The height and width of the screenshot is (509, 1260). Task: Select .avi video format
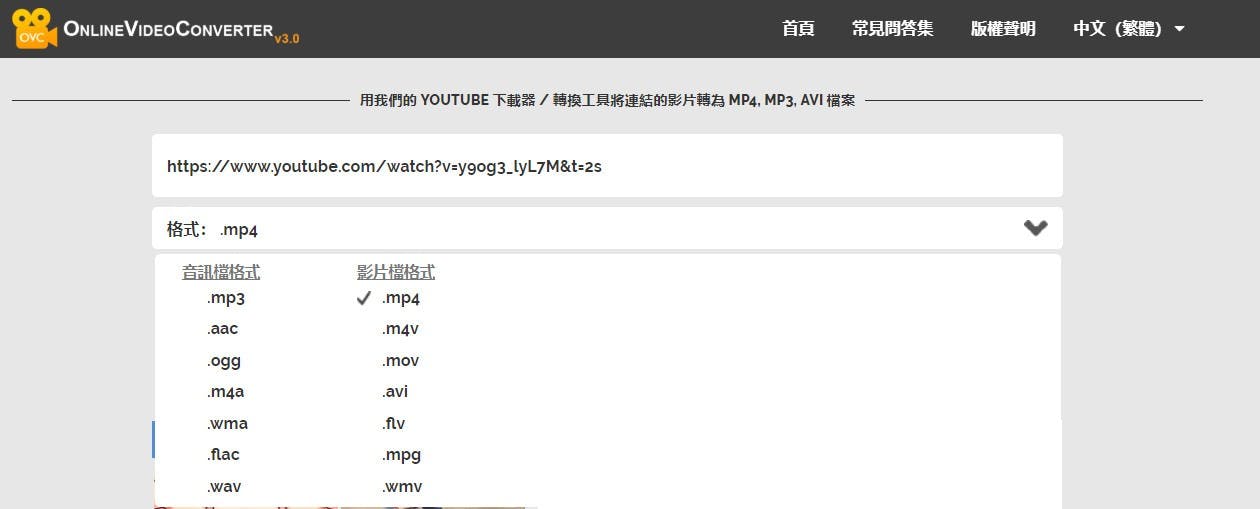395,392
